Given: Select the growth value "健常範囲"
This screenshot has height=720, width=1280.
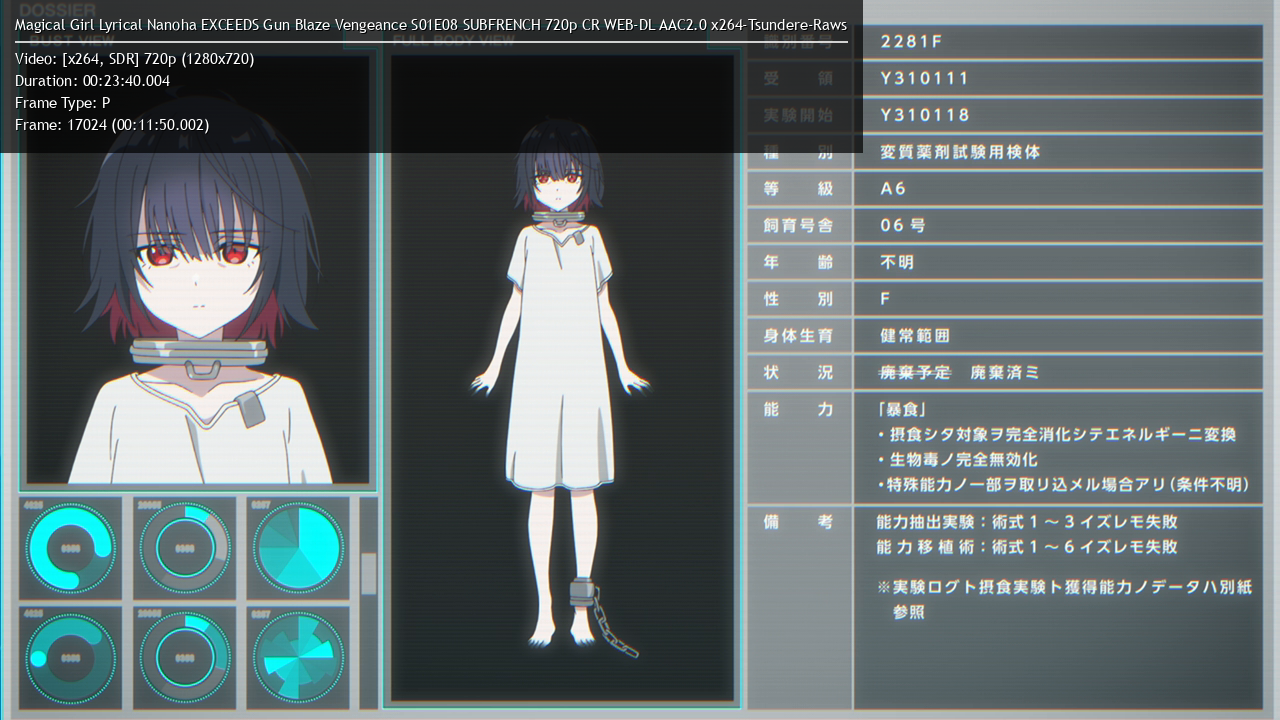Looking at the screenshot, I should 915,336.
